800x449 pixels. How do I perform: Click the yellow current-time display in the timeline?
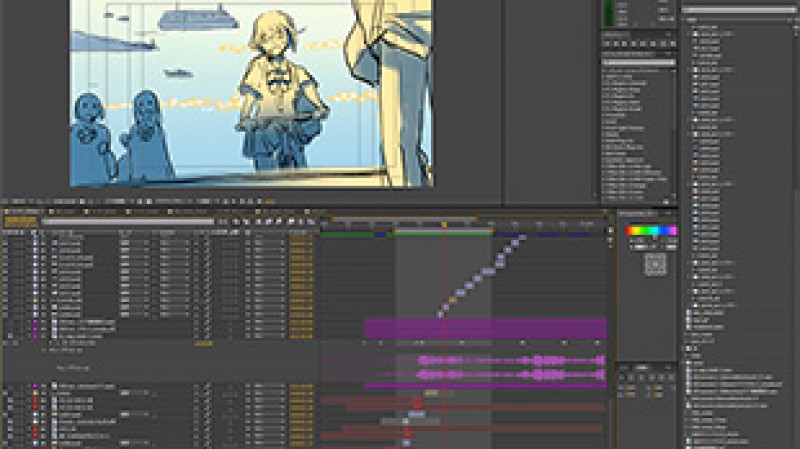point(21,221)
